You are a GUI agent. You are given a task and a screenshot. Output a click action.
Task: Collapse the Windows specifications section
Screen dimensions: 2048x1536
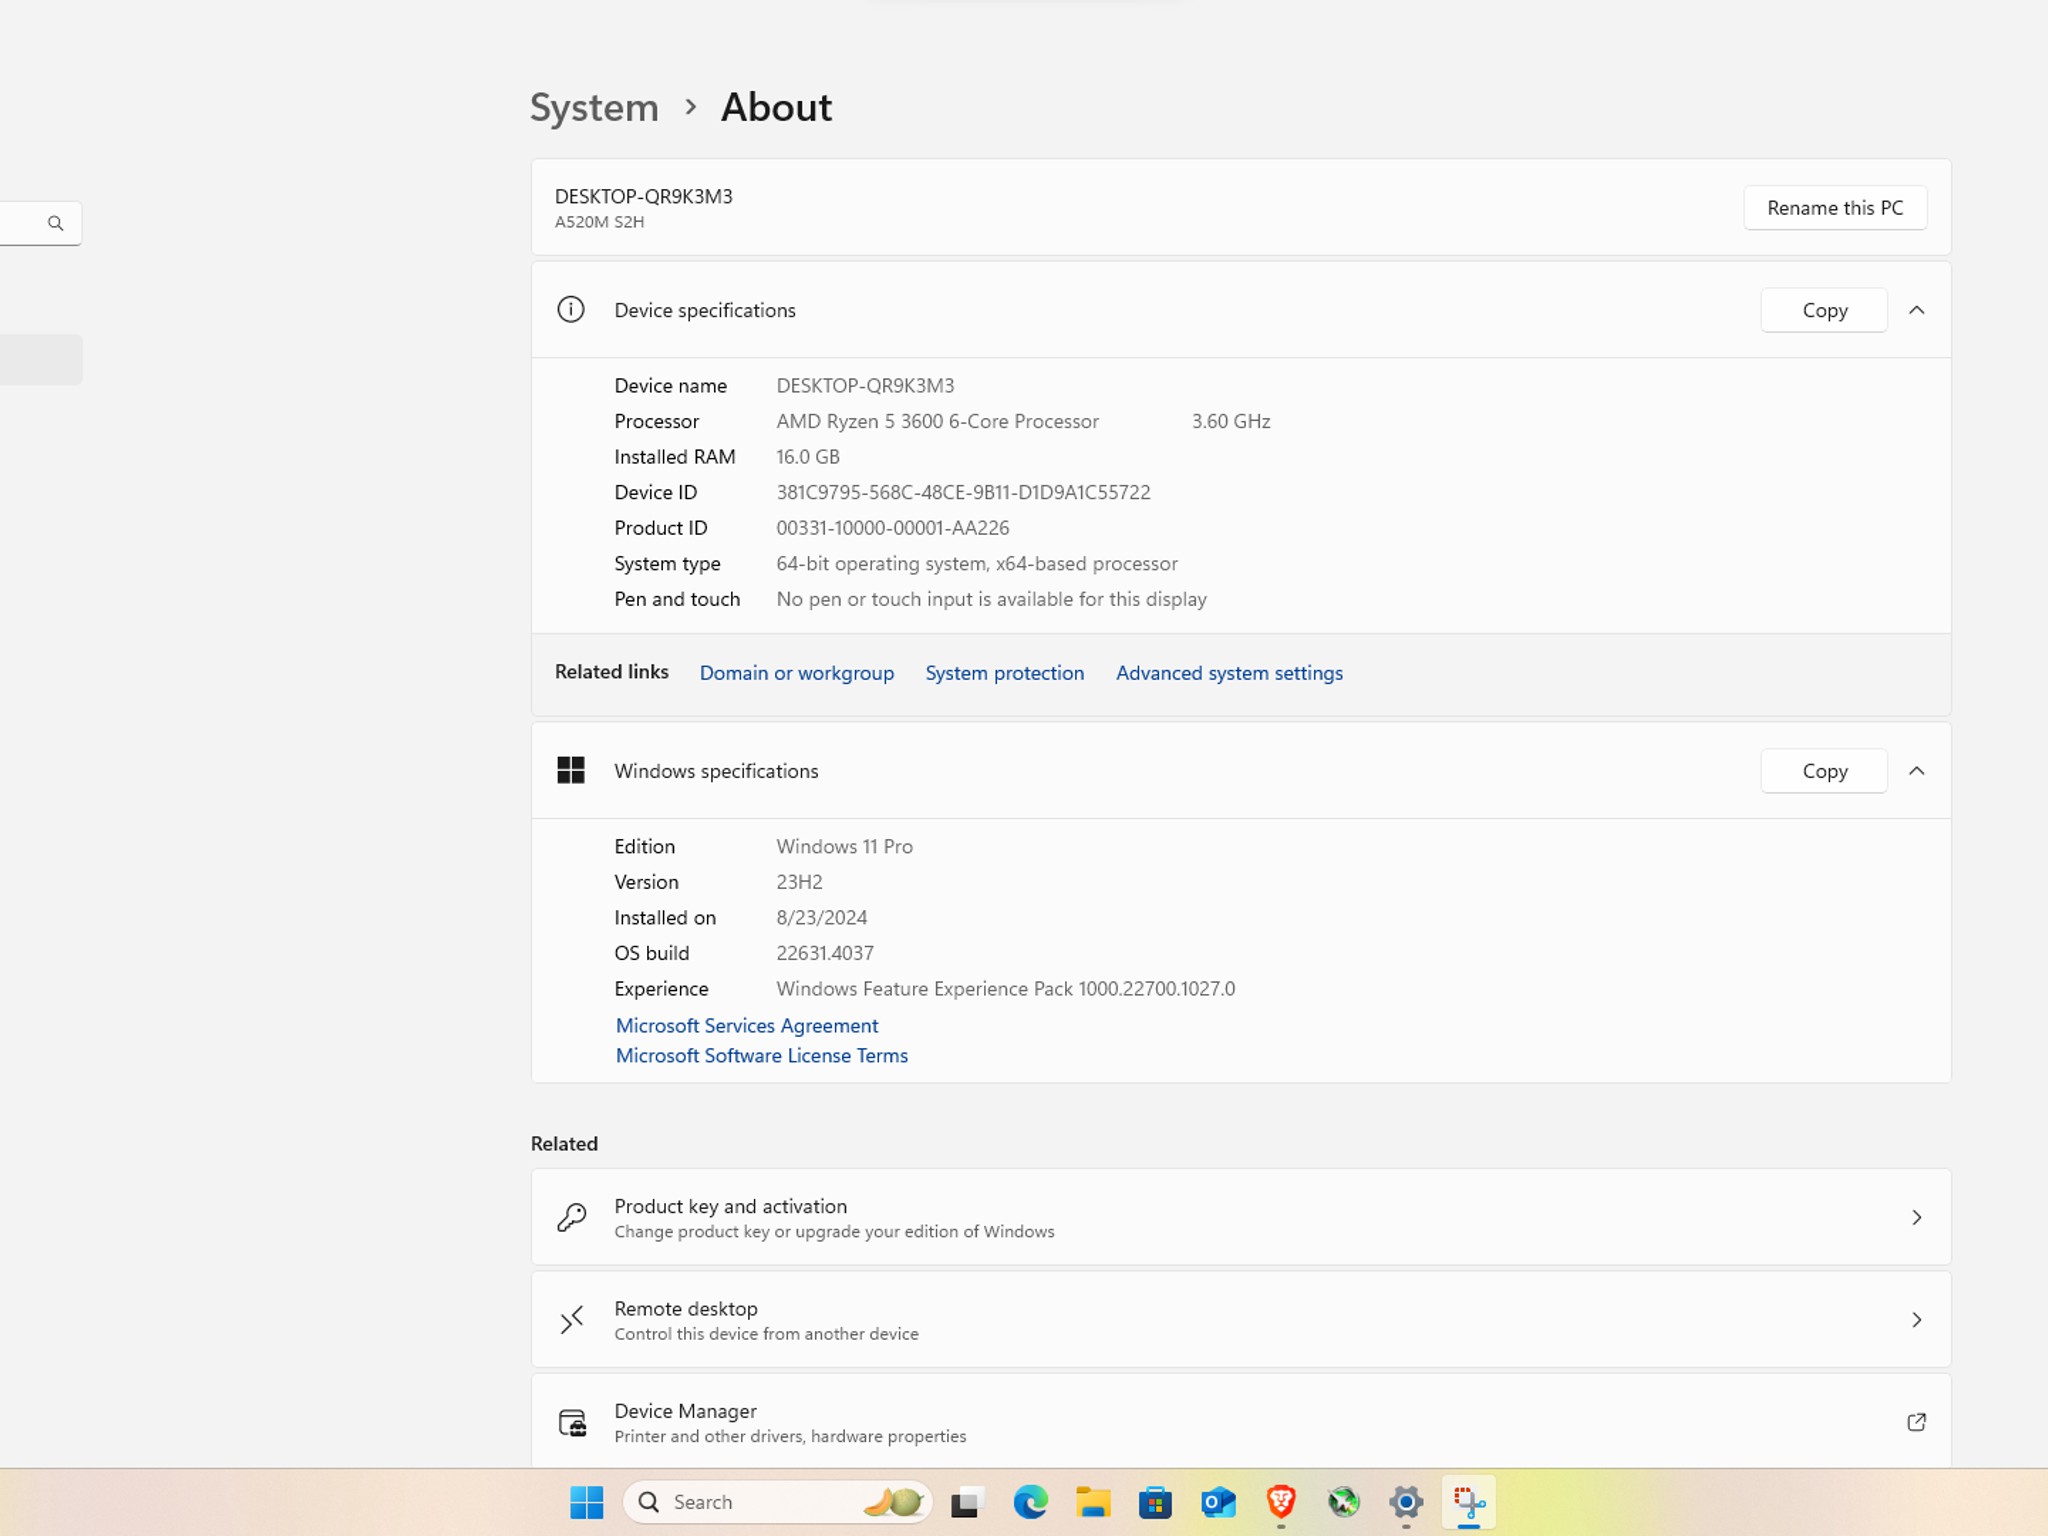1916,771
